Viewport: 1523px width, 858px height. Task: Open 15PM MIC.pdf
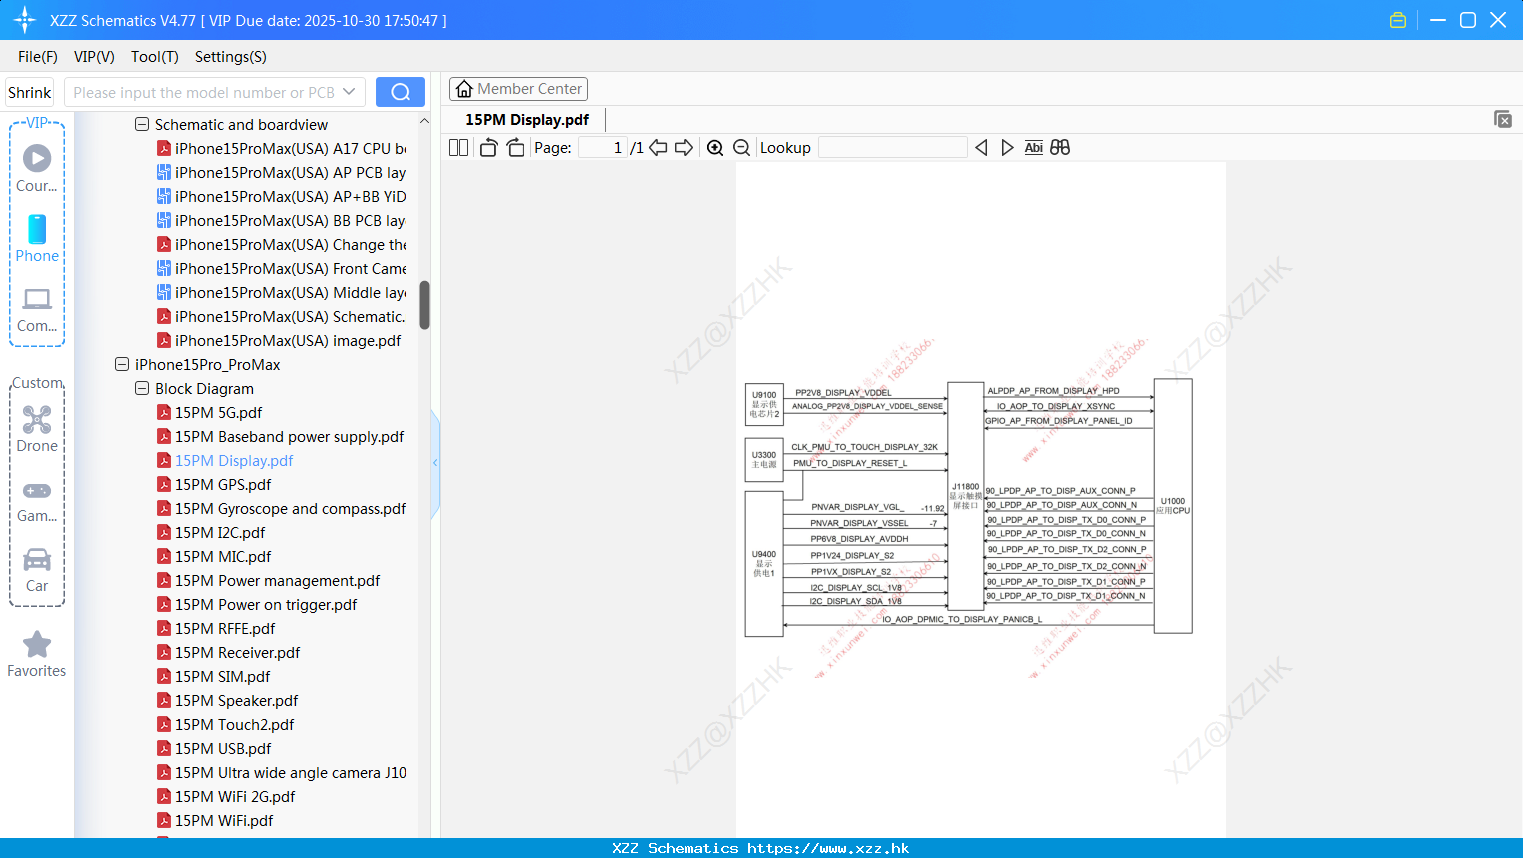(214, 556)
